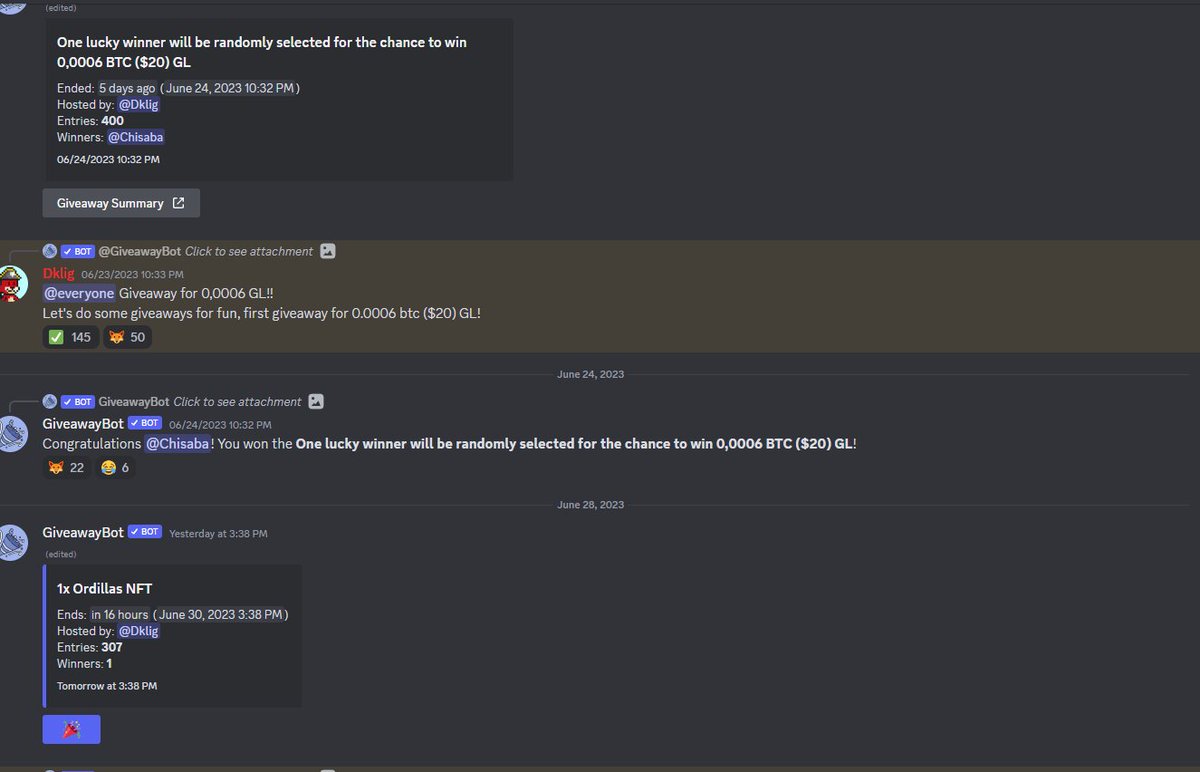
Task: Open attachment image icon in Dklig's reply preview
Action: pos(328,252)
